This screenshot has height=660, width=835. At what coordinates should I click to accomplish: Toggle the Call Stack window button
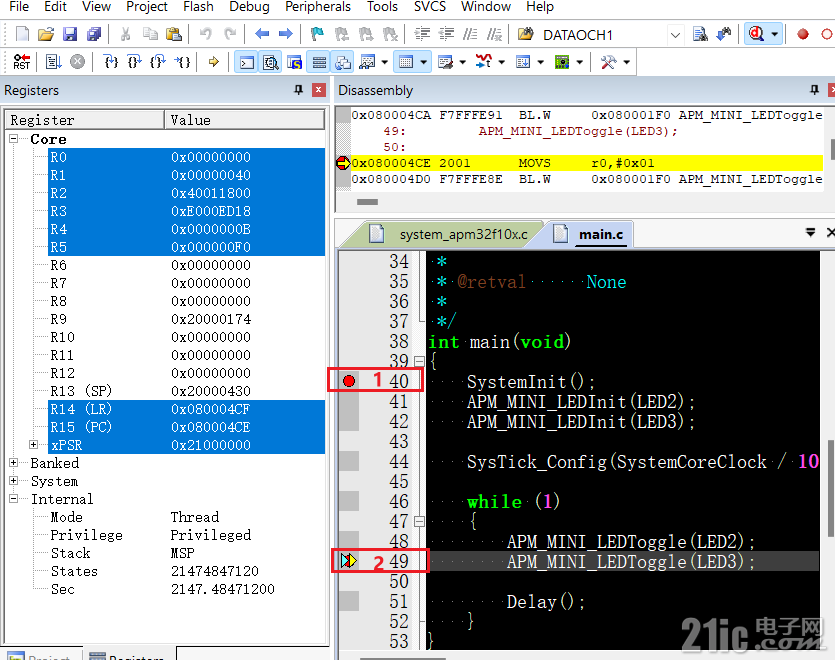343,62
